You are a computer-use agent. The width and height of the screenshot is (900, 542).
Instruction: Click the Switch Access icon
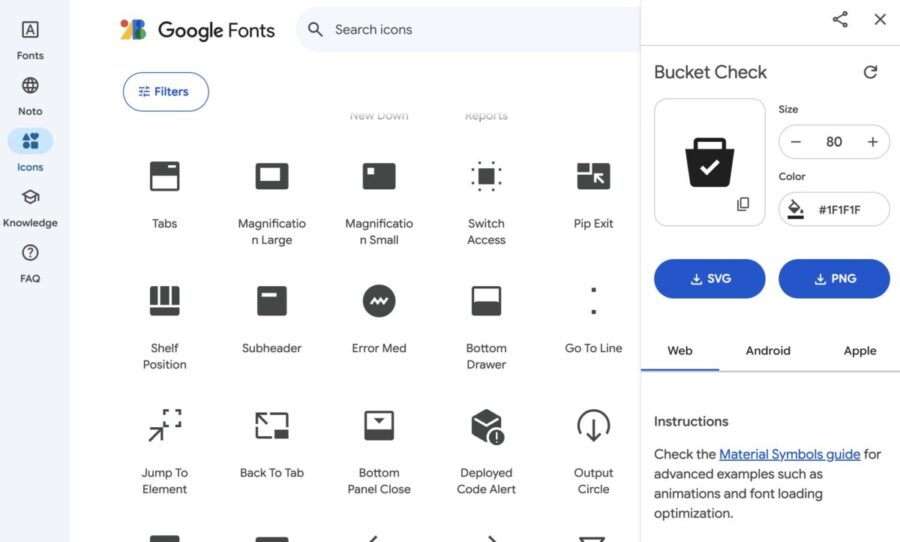[x=486, y=177]
